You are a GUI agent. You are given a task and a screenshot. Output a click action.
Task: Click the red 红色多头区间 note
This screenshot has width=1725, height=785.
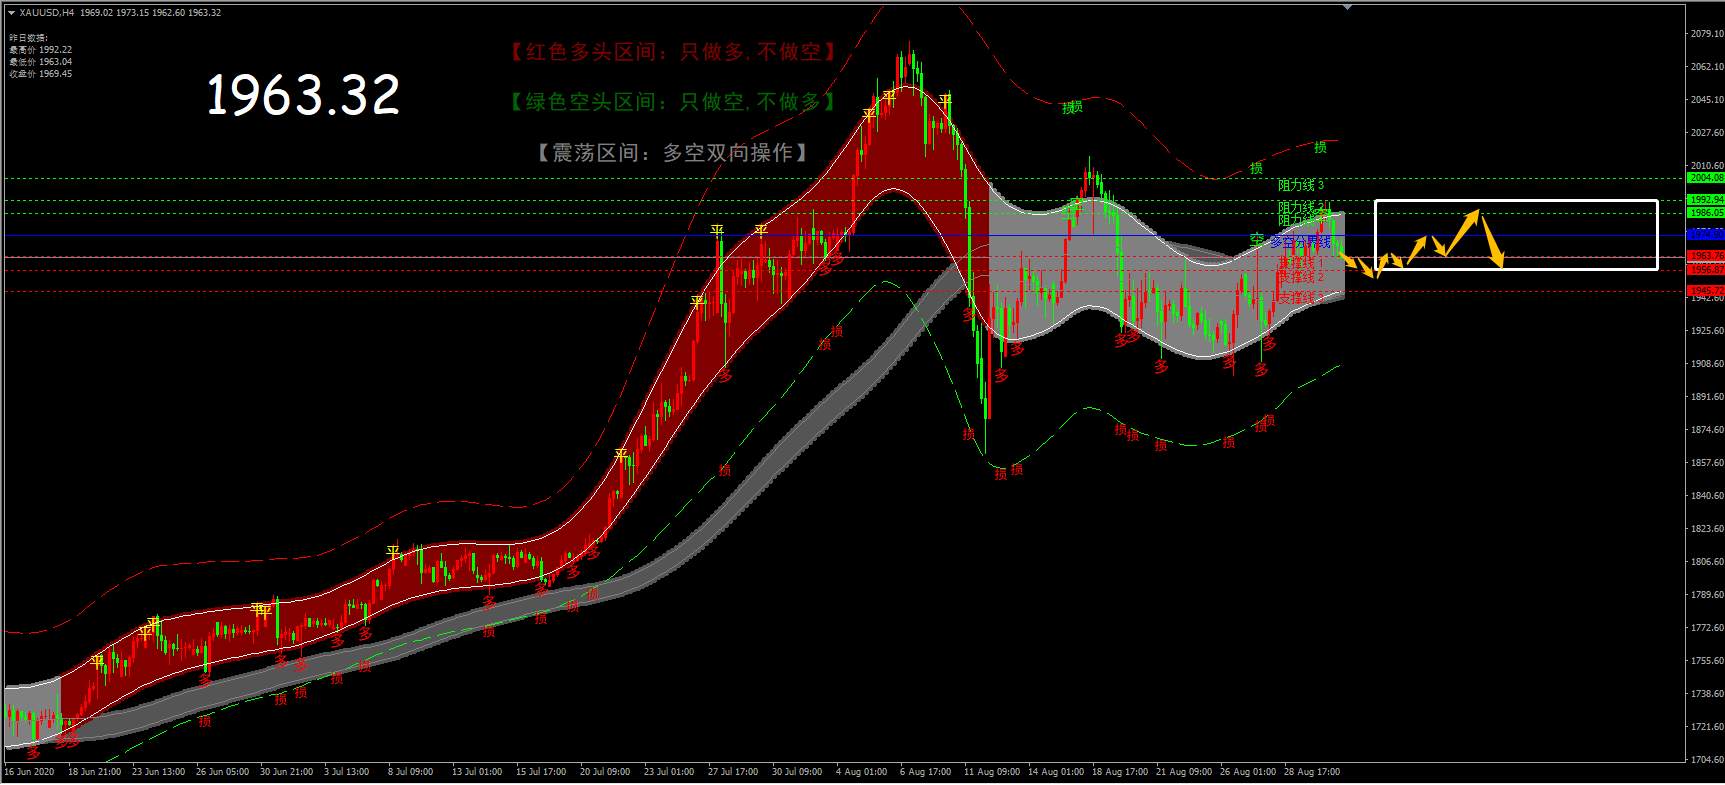[x=672, y=52]
